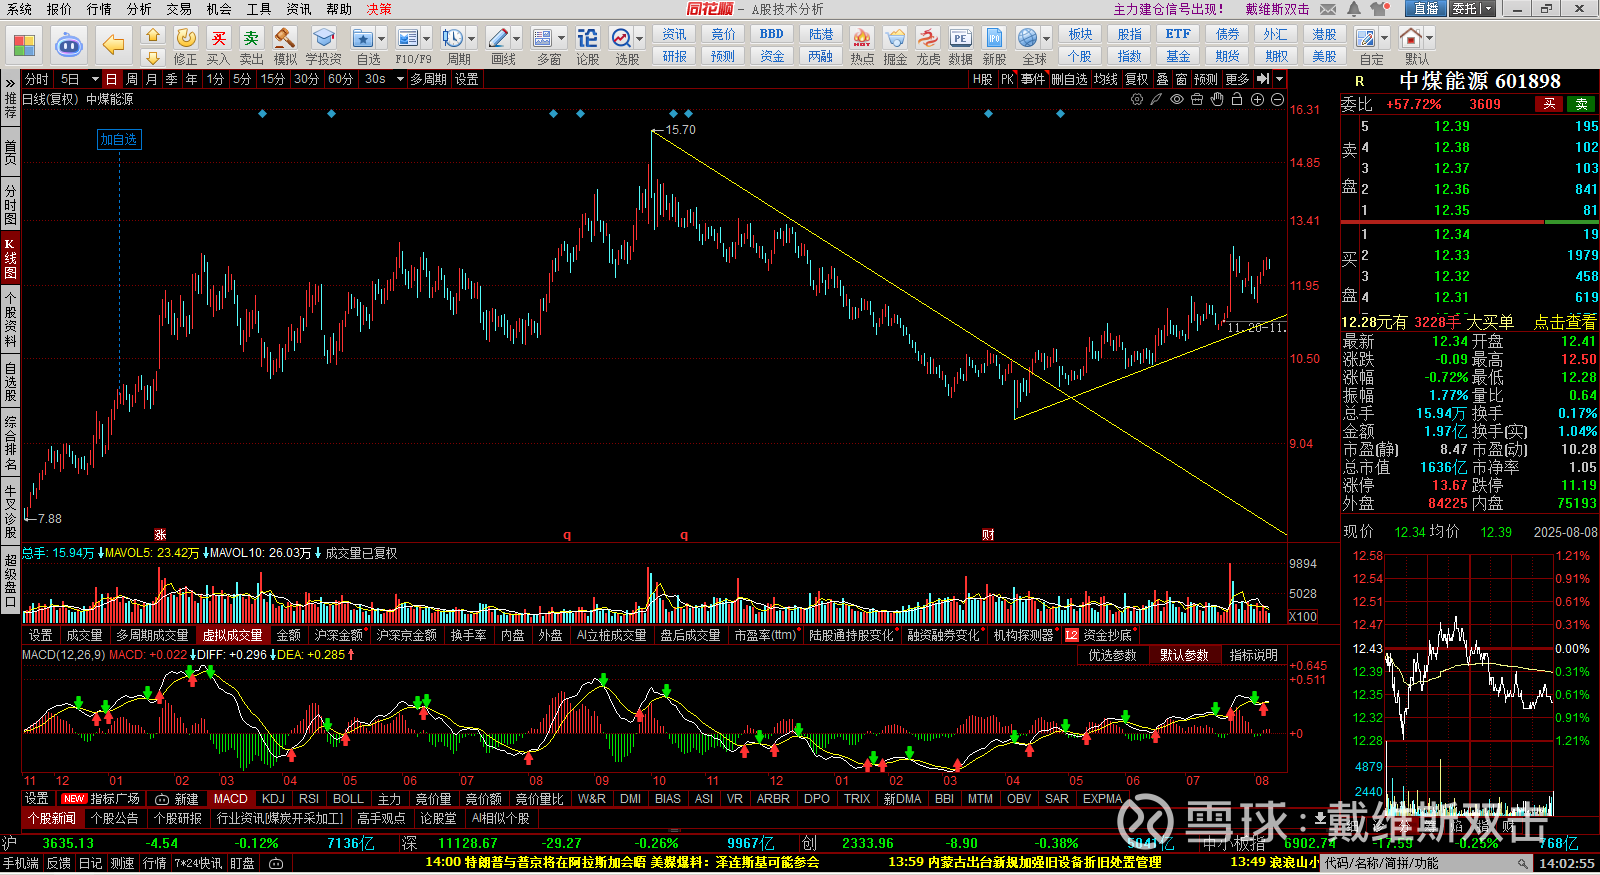Click the 15.70 high price label
Image resolution: width=1600 pixels, height=875 pixels.
[x=680, y=130]
